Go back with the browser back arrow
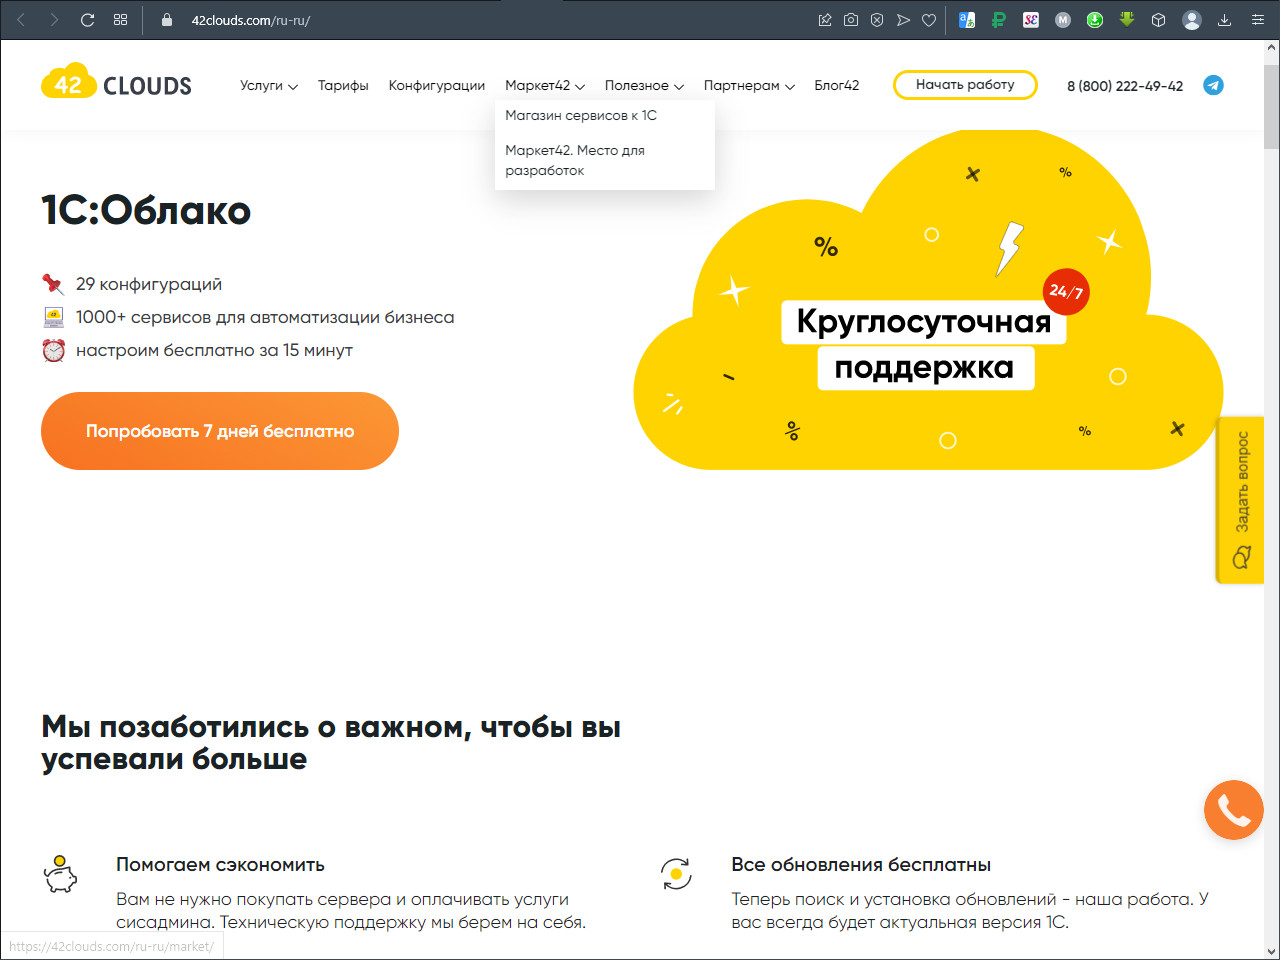 point(21,20)
